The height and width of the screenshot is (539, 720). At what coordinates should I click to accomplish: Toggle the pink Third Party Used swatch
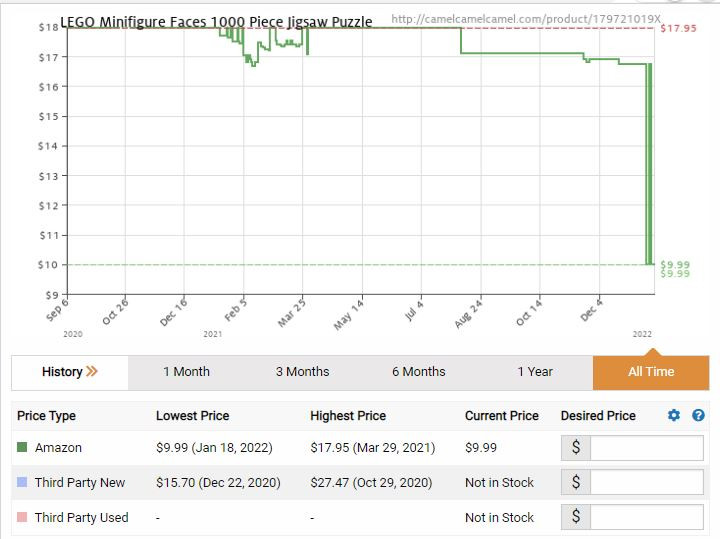click(x=22, y=517)
